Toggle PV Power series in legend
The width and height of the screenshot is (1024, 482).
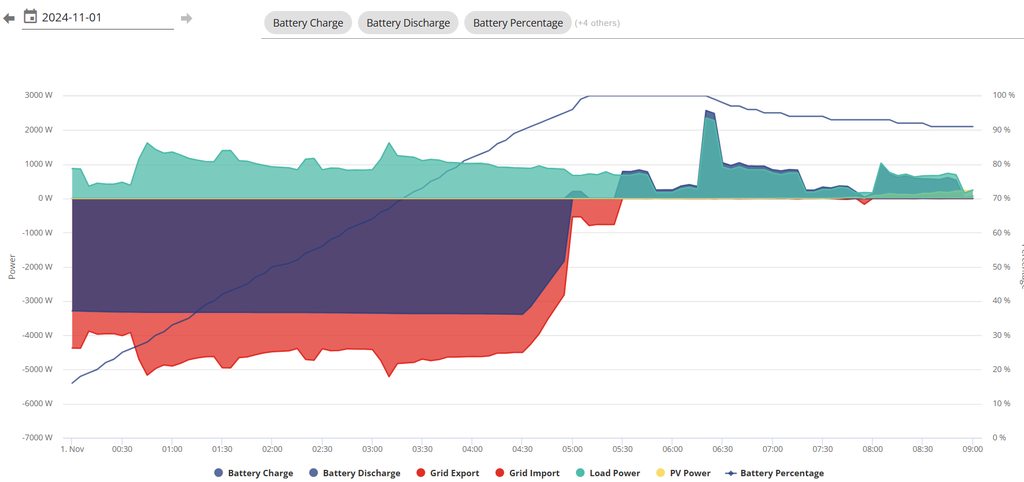pyautogui.click(x=685, y=473)
